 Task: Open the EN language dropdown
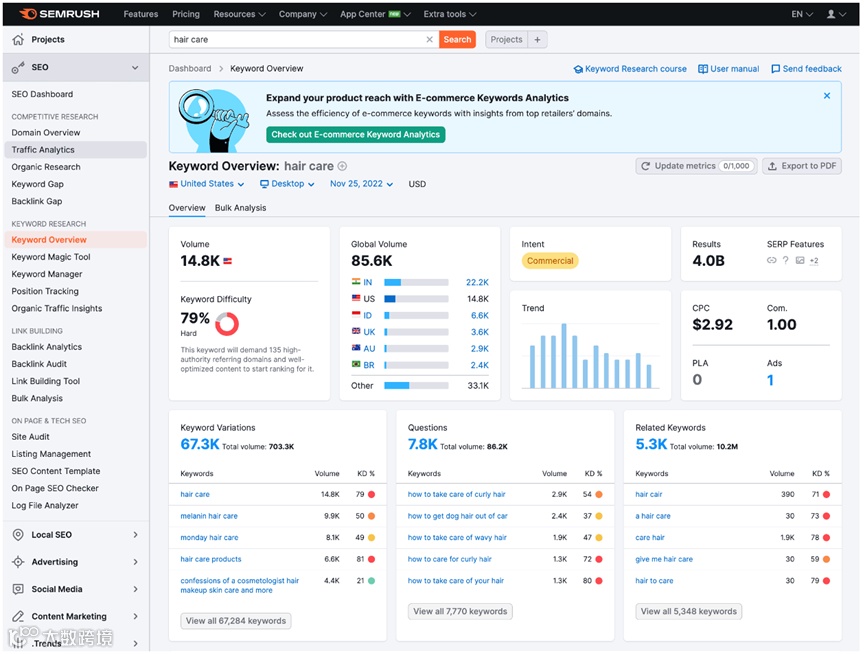[x=802, y=14]
